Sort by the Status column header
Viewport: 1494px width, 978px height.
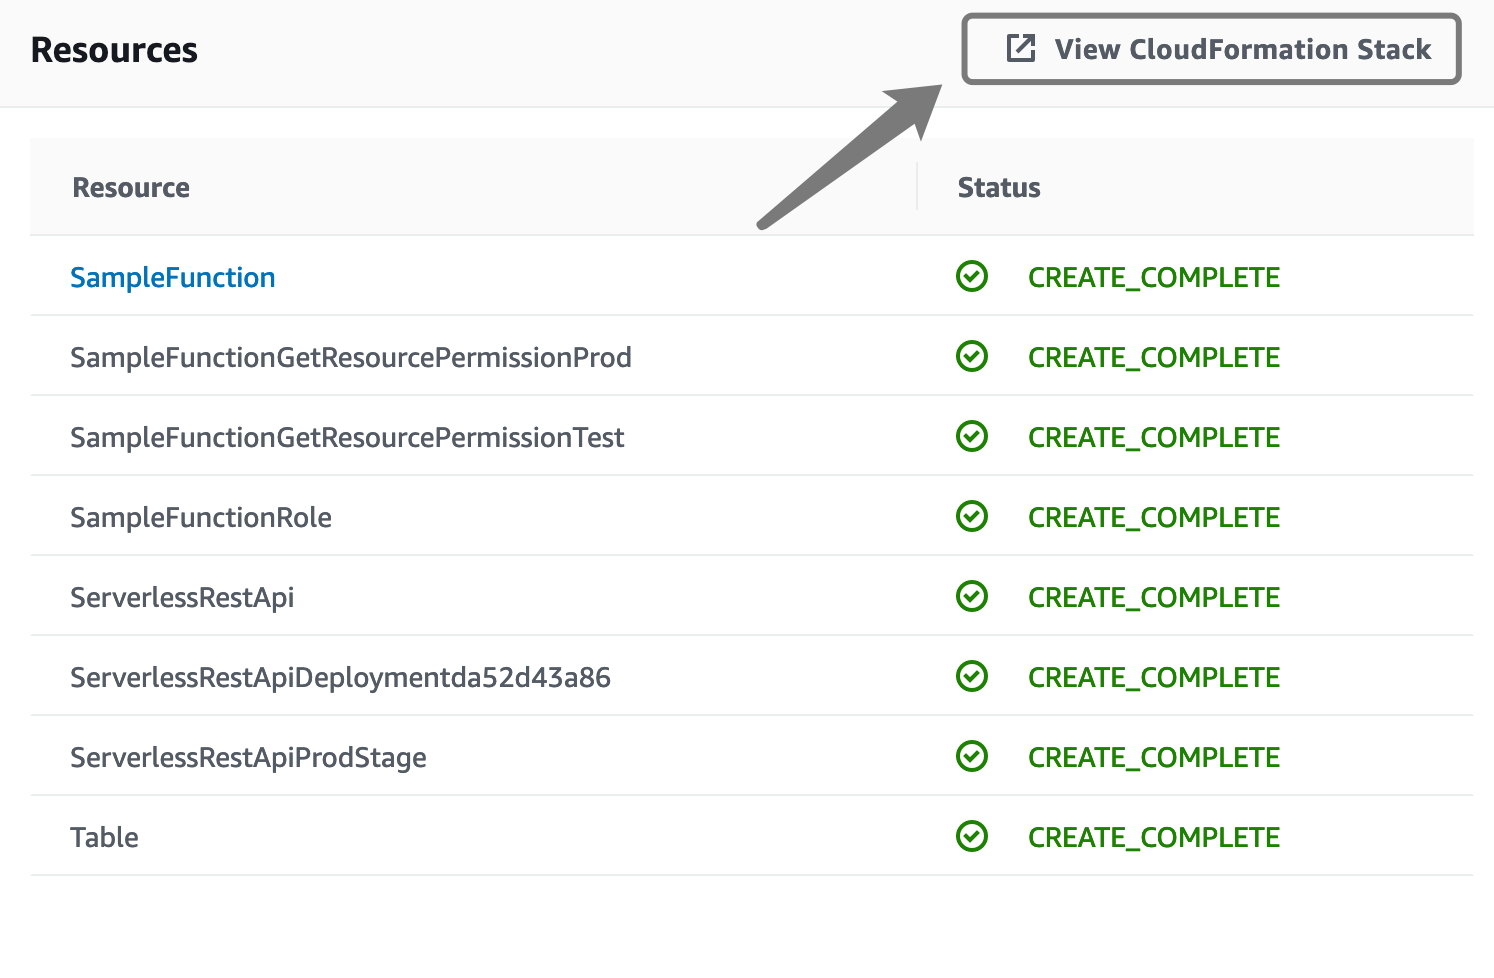click(x=999, y=187)
